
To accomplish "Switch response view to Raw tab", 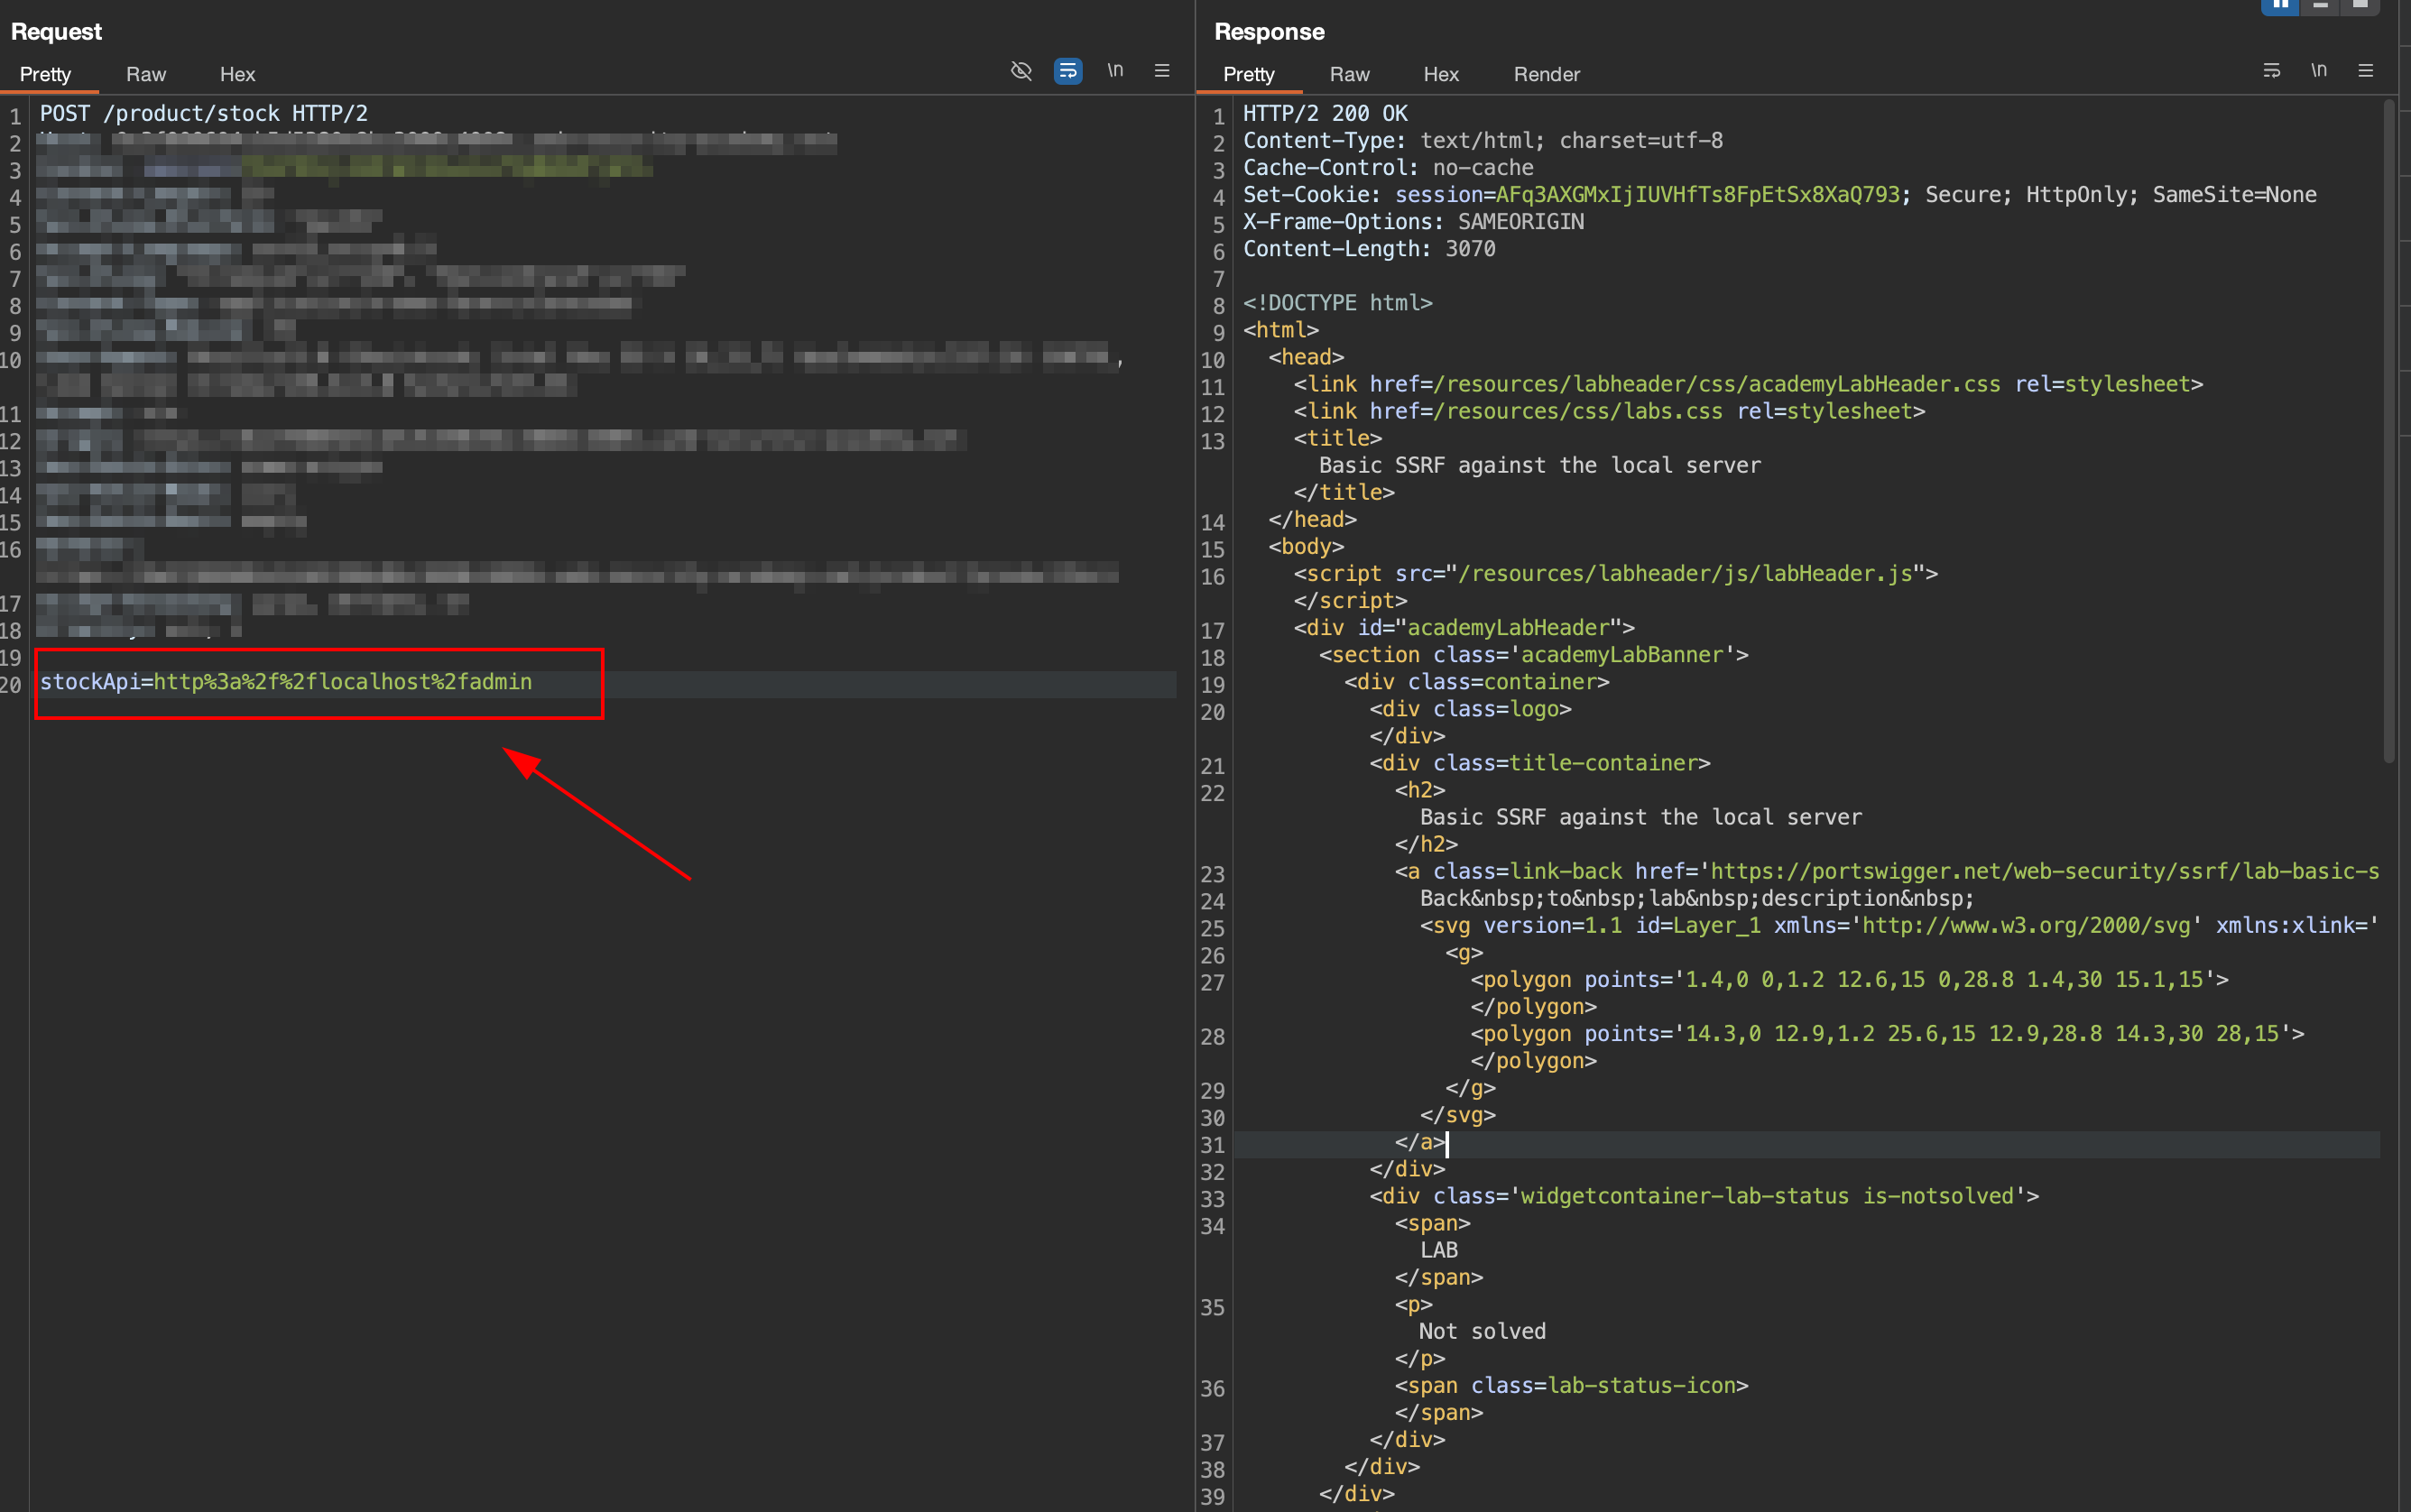I will point(1349,74).
